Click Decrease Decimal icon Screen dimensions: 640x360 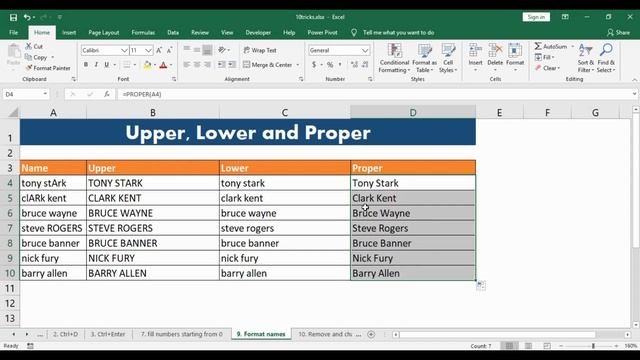tap(365, 64)
